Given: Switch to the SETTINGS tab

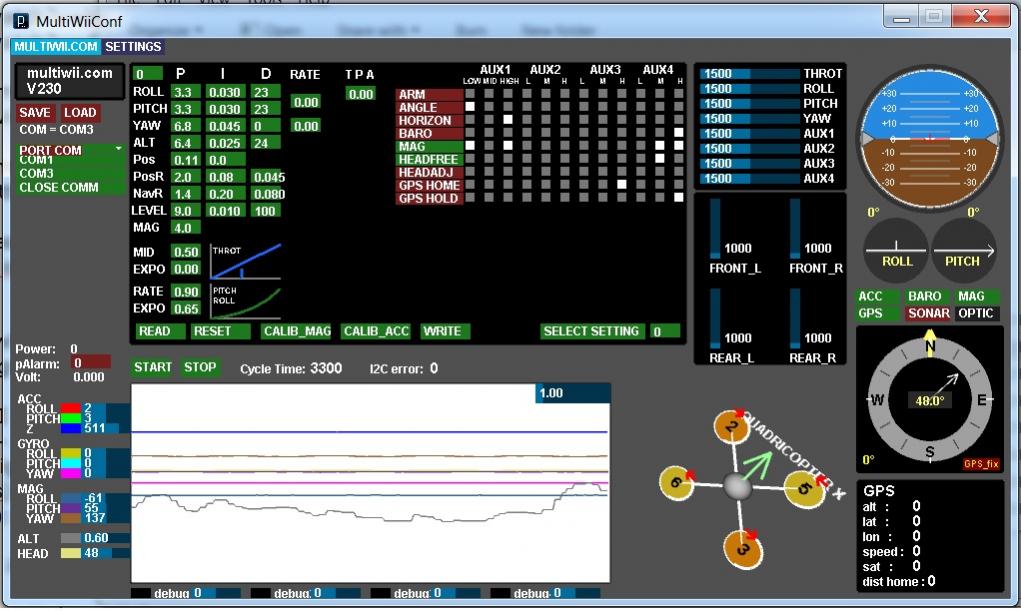Looking at the screenshot, I should coord(133,46).
